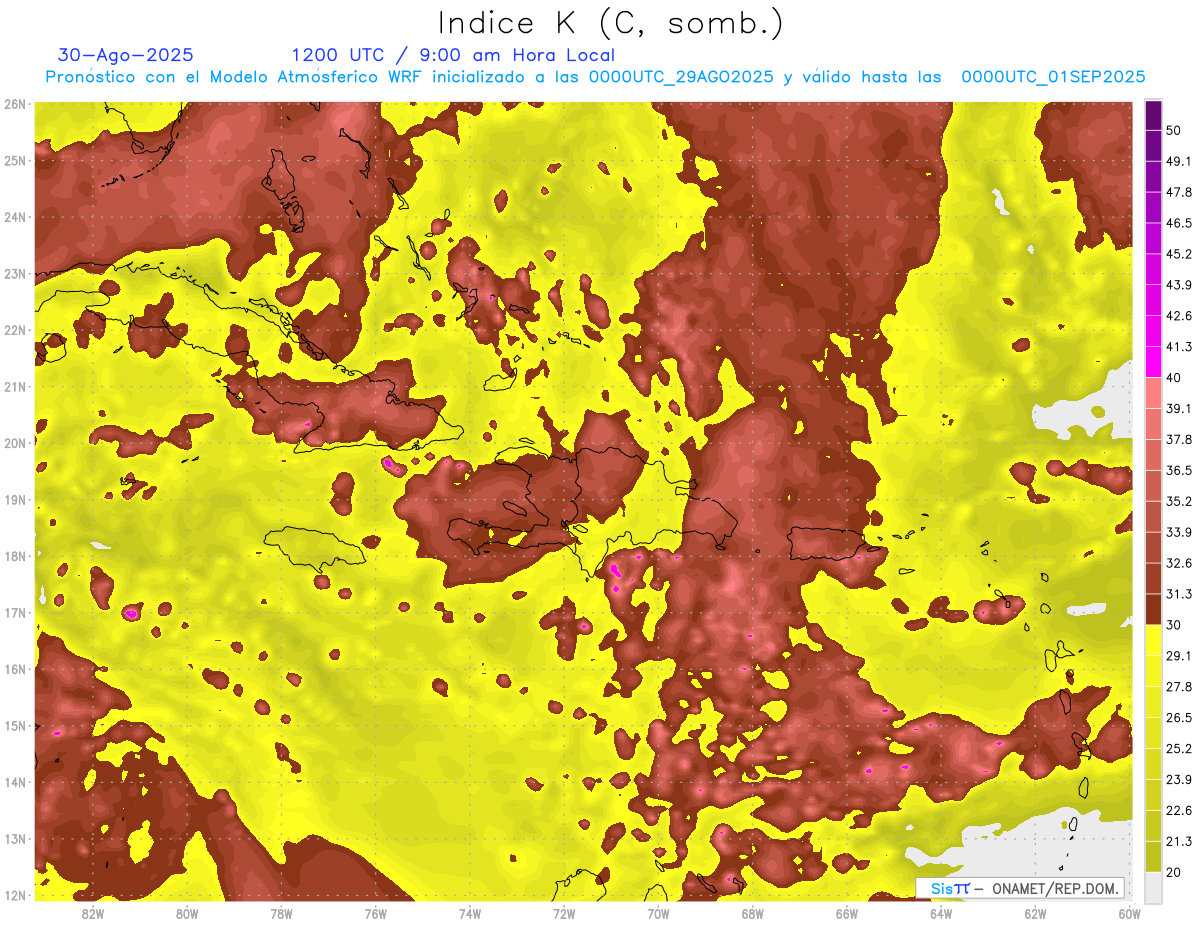
Task: Select the '43.9' color scale value
Action: pos(1178,285)
